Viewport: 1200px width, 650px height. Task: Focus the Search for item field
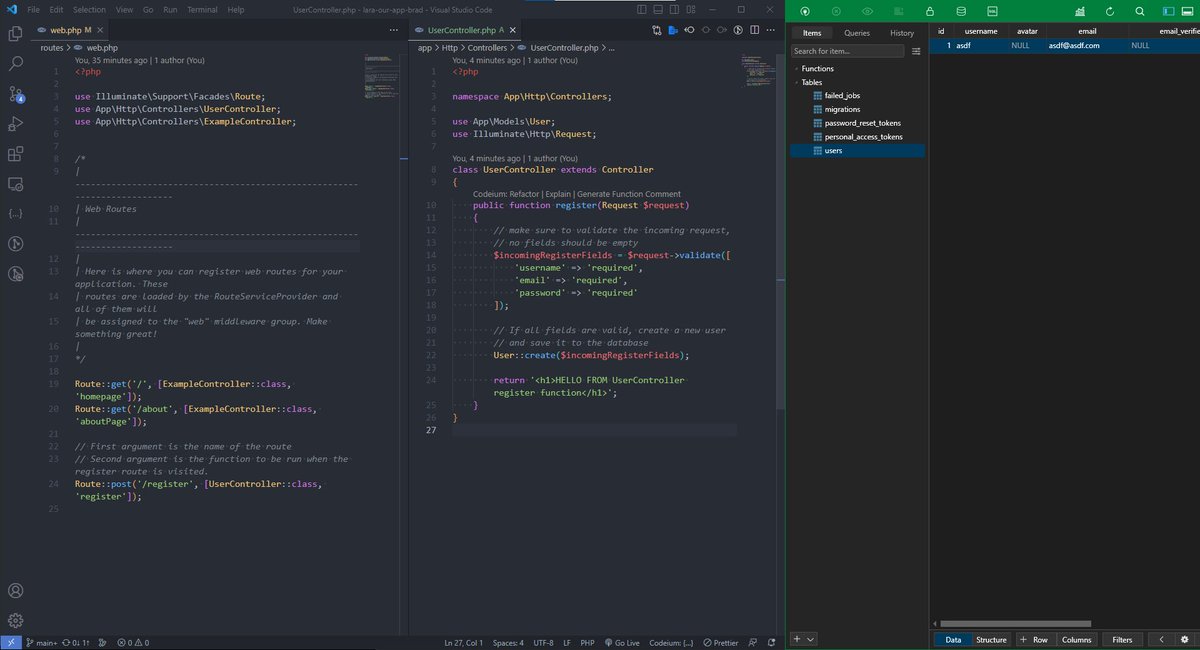coord(847,51)
